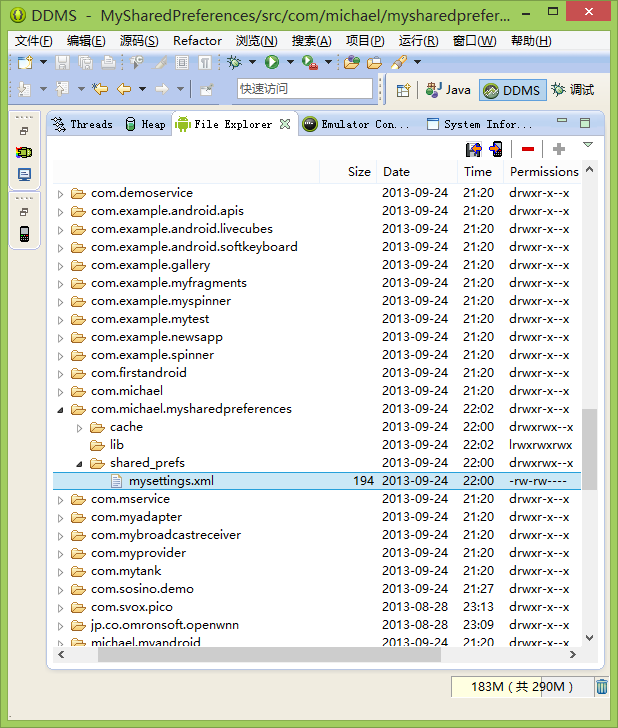Click the horizontal scrollbar right arrow
Image resolution: width=618 pixels, height=728 pixels.
[573, 654]
